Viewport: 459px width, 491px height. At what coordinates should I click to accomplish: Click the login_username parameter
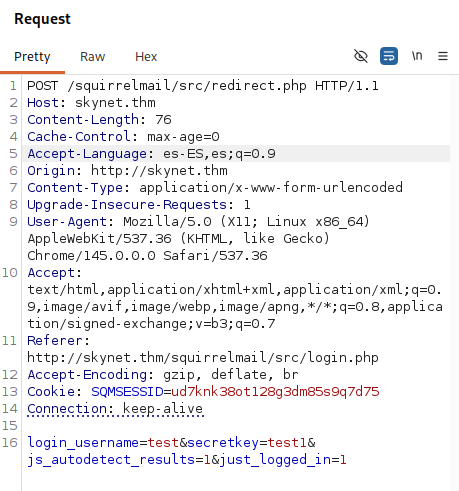83,443
